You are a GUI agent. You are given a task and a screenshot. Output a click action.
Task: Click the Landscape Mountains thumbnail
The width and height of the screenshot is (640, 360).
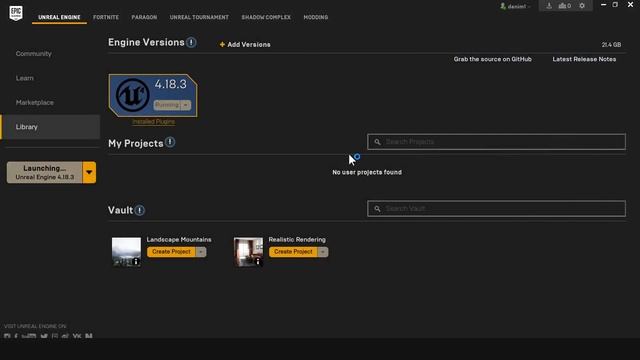coord(127,252)
